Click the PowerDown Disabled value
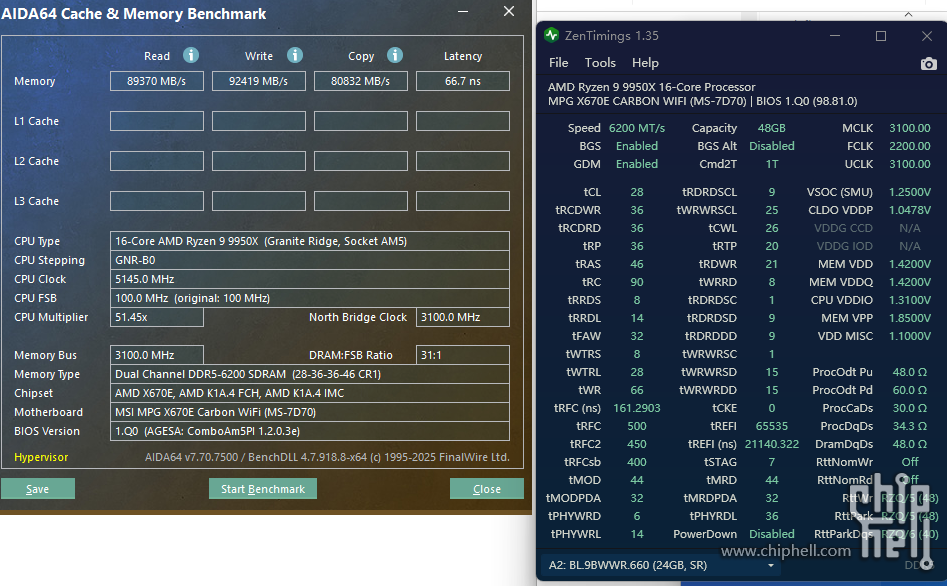 point(771,535)
